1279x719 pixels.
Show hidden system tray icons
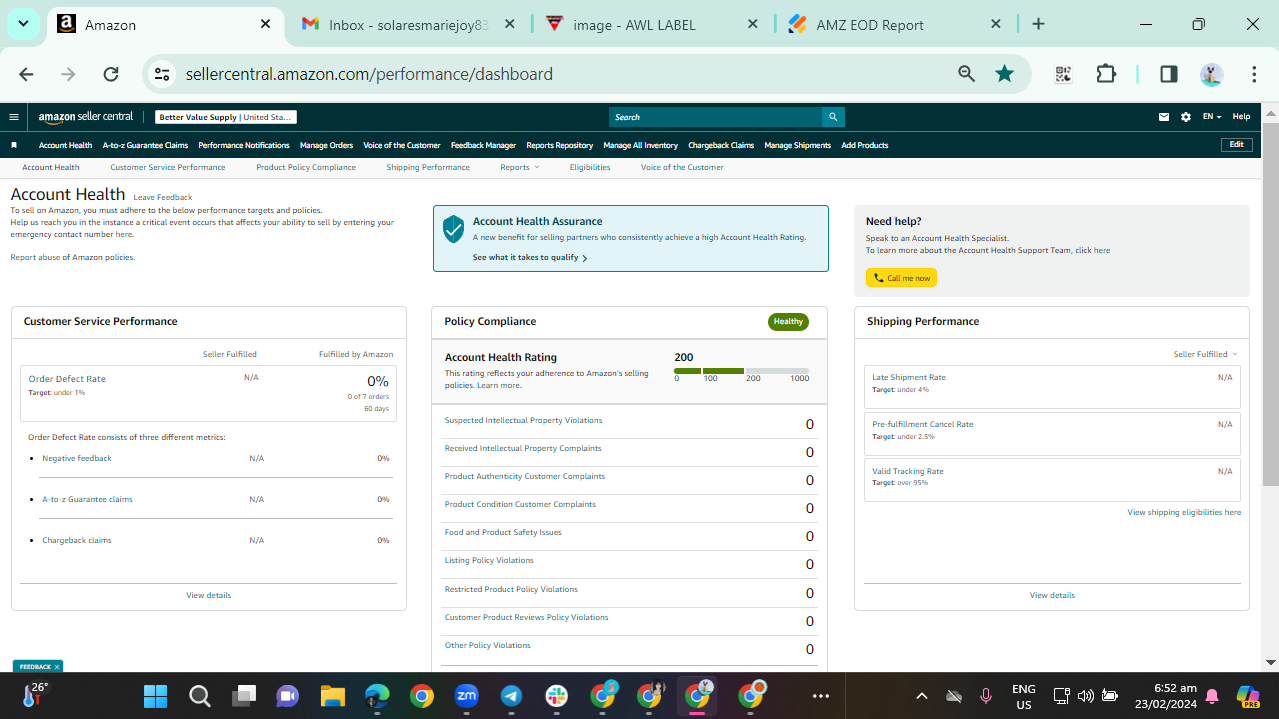click(x=922, y=696)
